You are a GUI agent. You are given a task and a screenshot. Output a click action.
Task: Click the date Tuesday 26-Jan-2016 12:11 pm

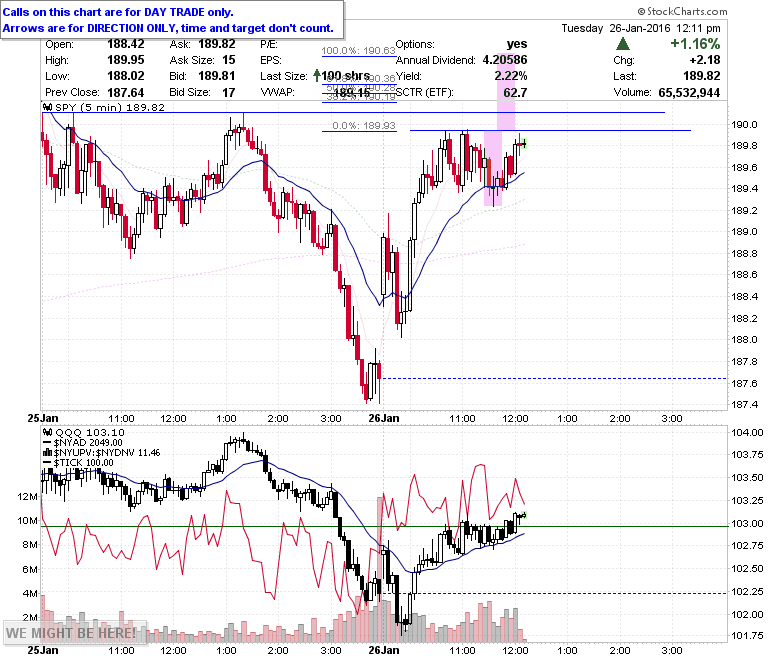(641, 28)
